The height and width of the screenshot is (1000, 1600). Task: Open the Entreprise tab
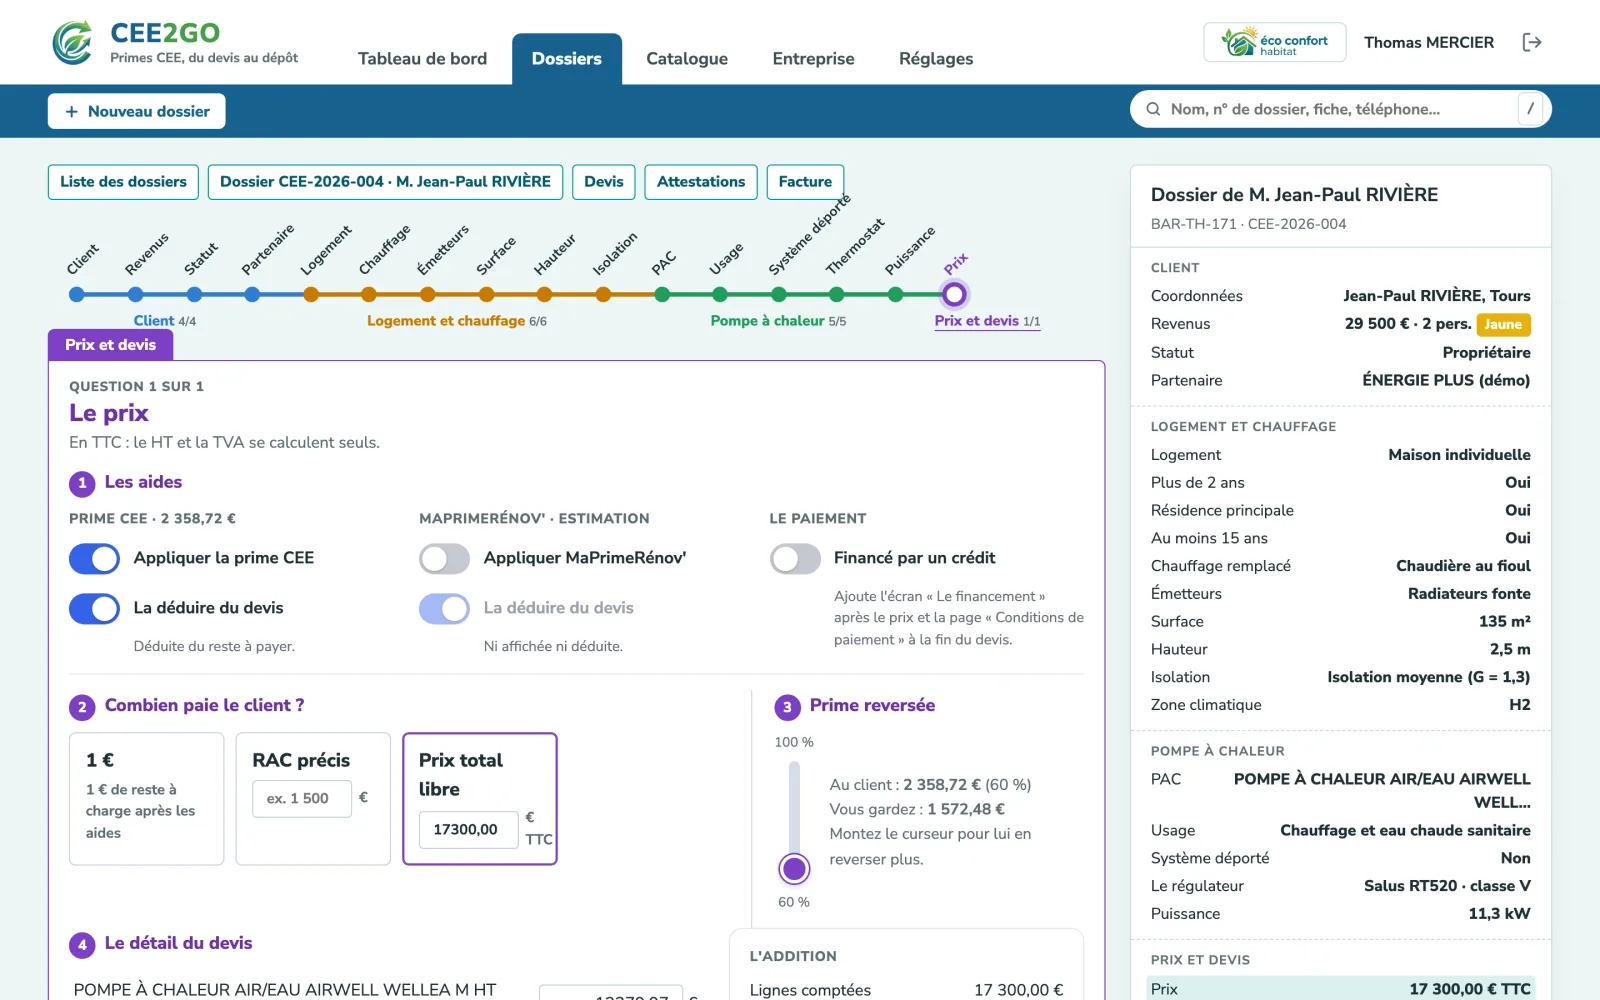coord(813,59)
